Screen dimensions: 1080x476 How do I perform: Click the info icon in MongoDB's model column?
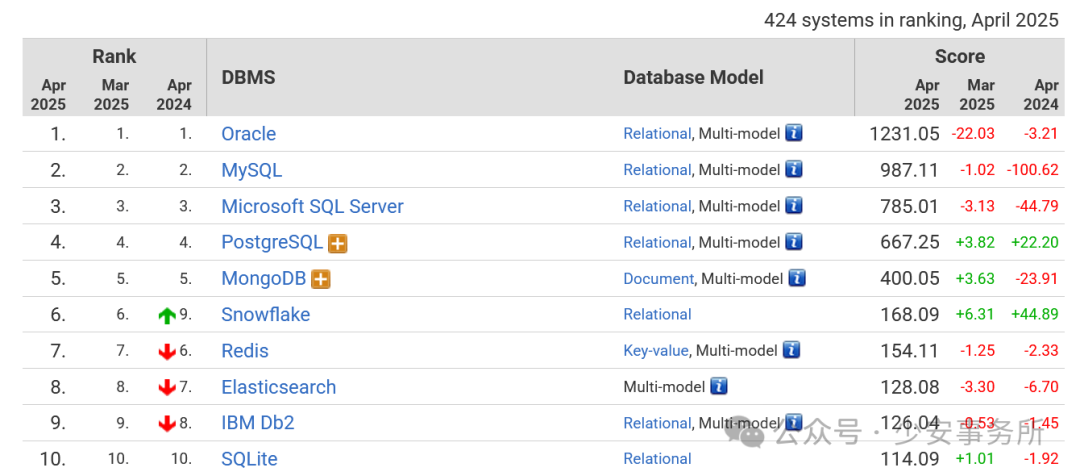tap(797, 278)
